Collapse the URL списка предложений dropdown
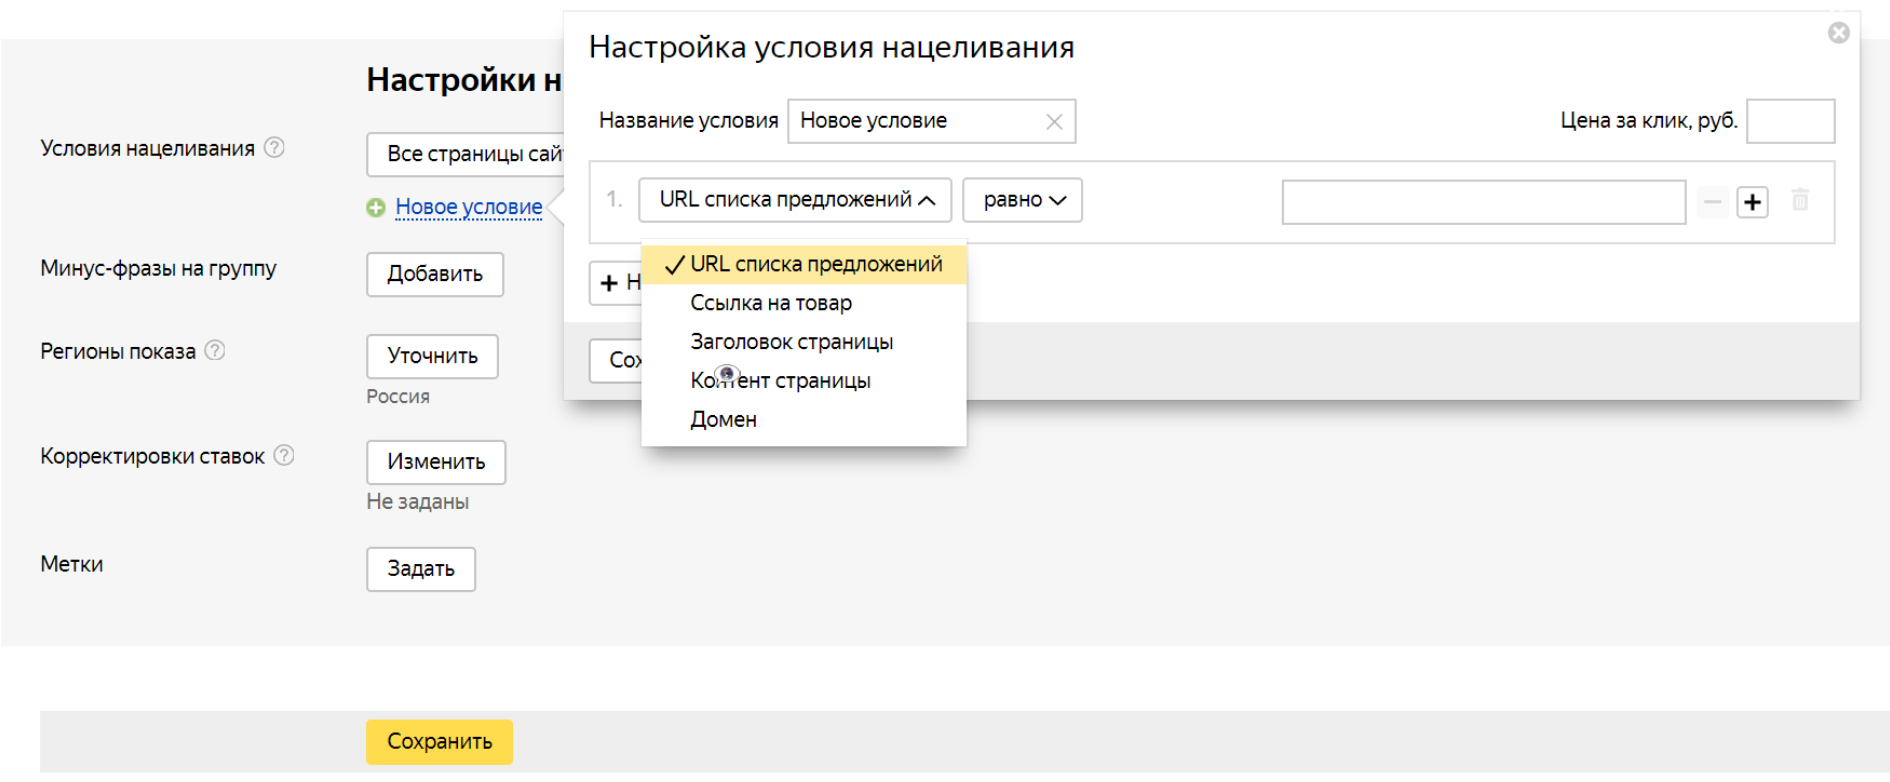1890x782 pixels. tap(795, 200)
